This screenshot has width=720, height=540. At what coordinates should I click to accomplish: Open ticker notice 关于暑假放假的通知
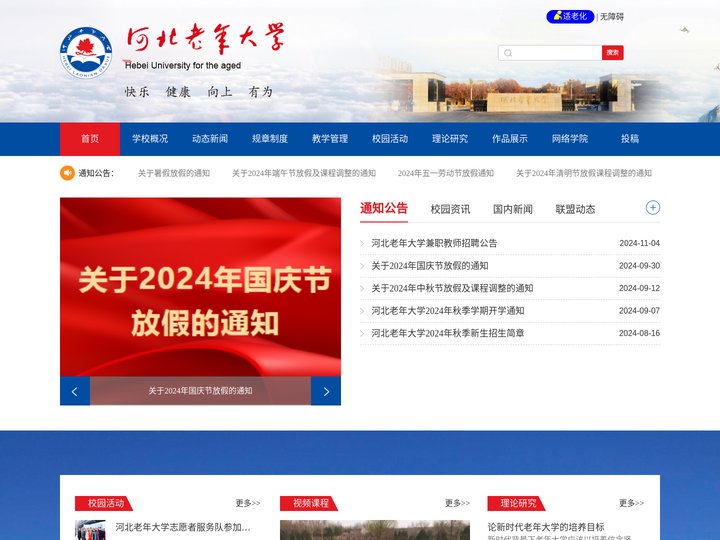pyautogui.click(x=174, y=173)
